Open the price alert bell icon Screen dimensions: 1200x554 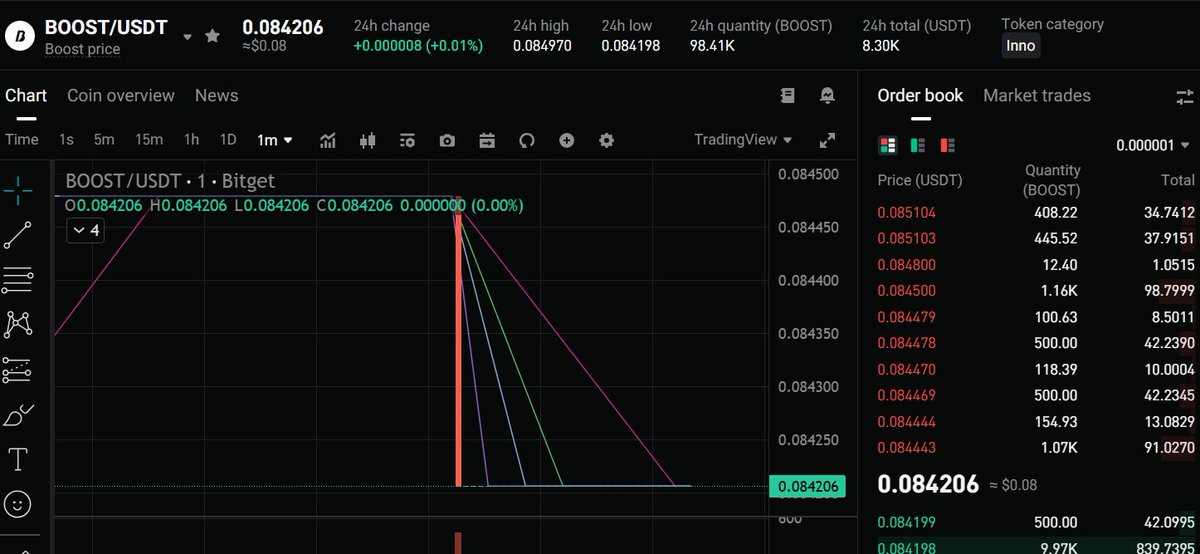(x=827, y=95)
